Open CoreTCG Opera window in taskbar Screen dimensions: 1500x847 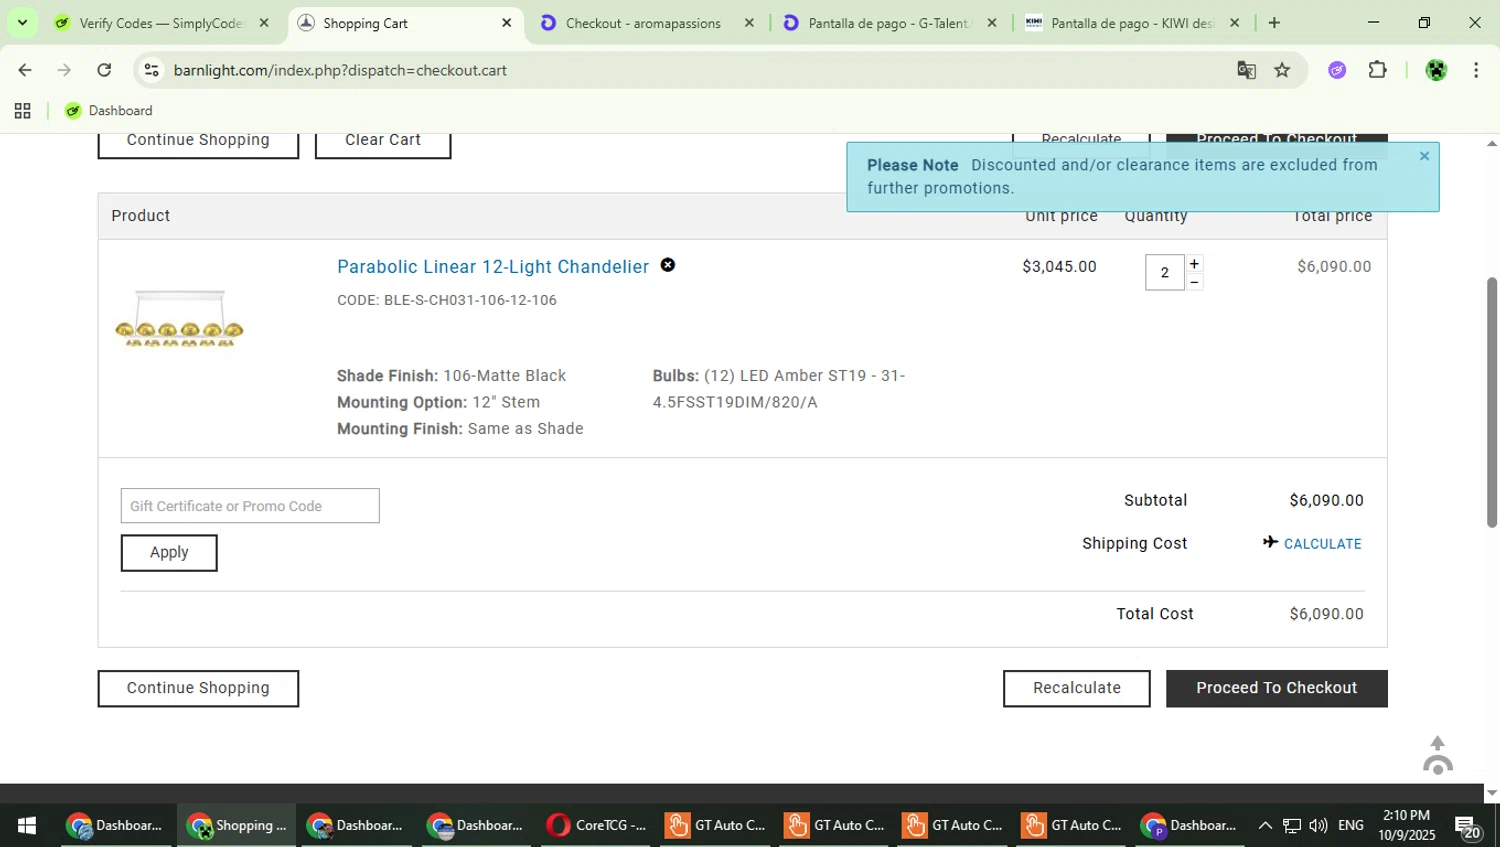click(x=597, y=825)
